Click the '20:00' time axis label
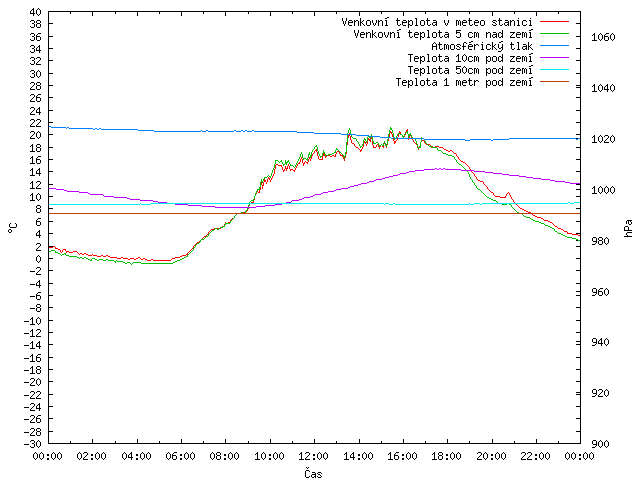 491,456
